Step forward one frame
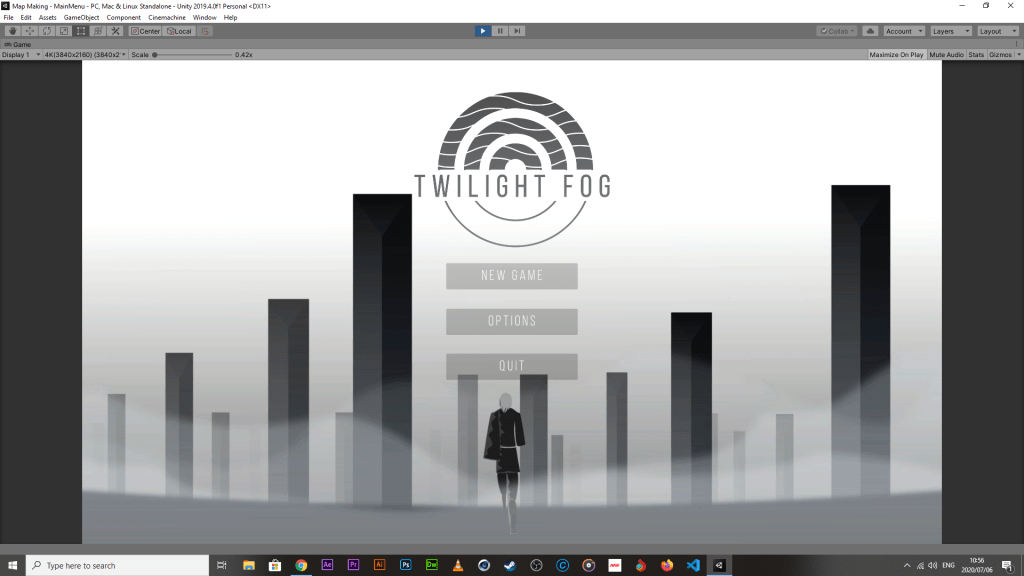The image size is (1024, 576). click(517, 31)
